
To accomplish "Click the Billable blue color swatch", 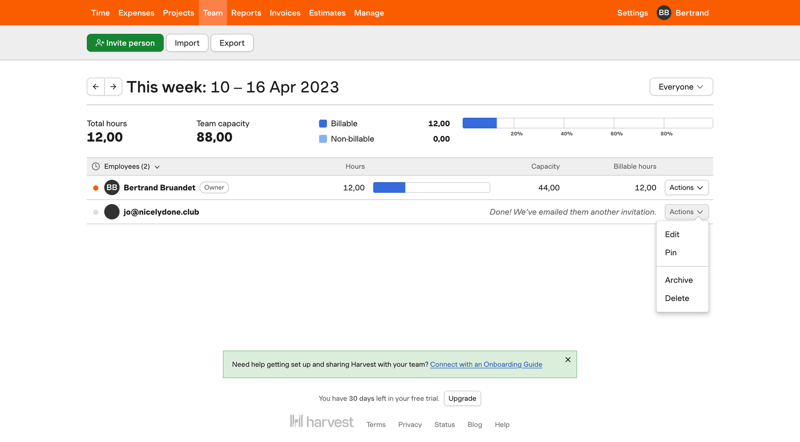I will [x=322, y=124].
